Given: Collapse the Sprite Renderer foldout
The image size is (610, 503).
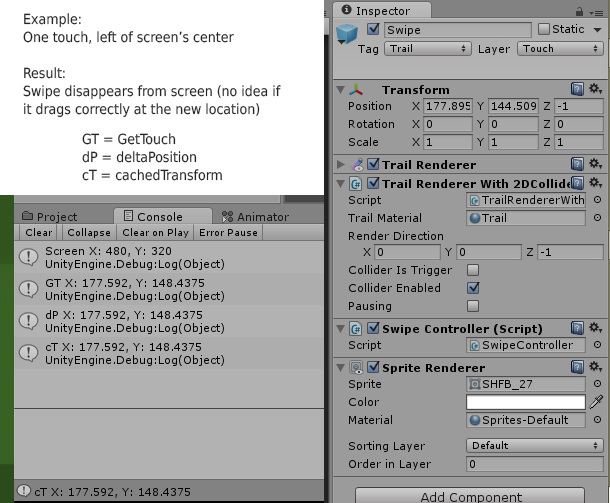Looking at the screenshot, I should click(x=340, y=368).
